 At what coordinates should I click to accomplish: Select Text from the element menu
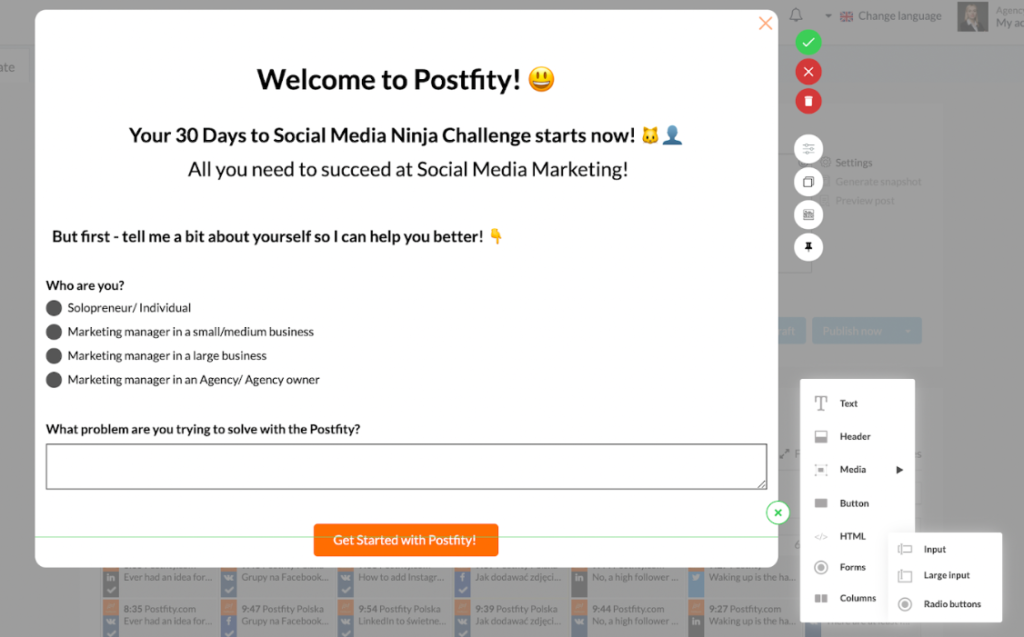(848, 404)
